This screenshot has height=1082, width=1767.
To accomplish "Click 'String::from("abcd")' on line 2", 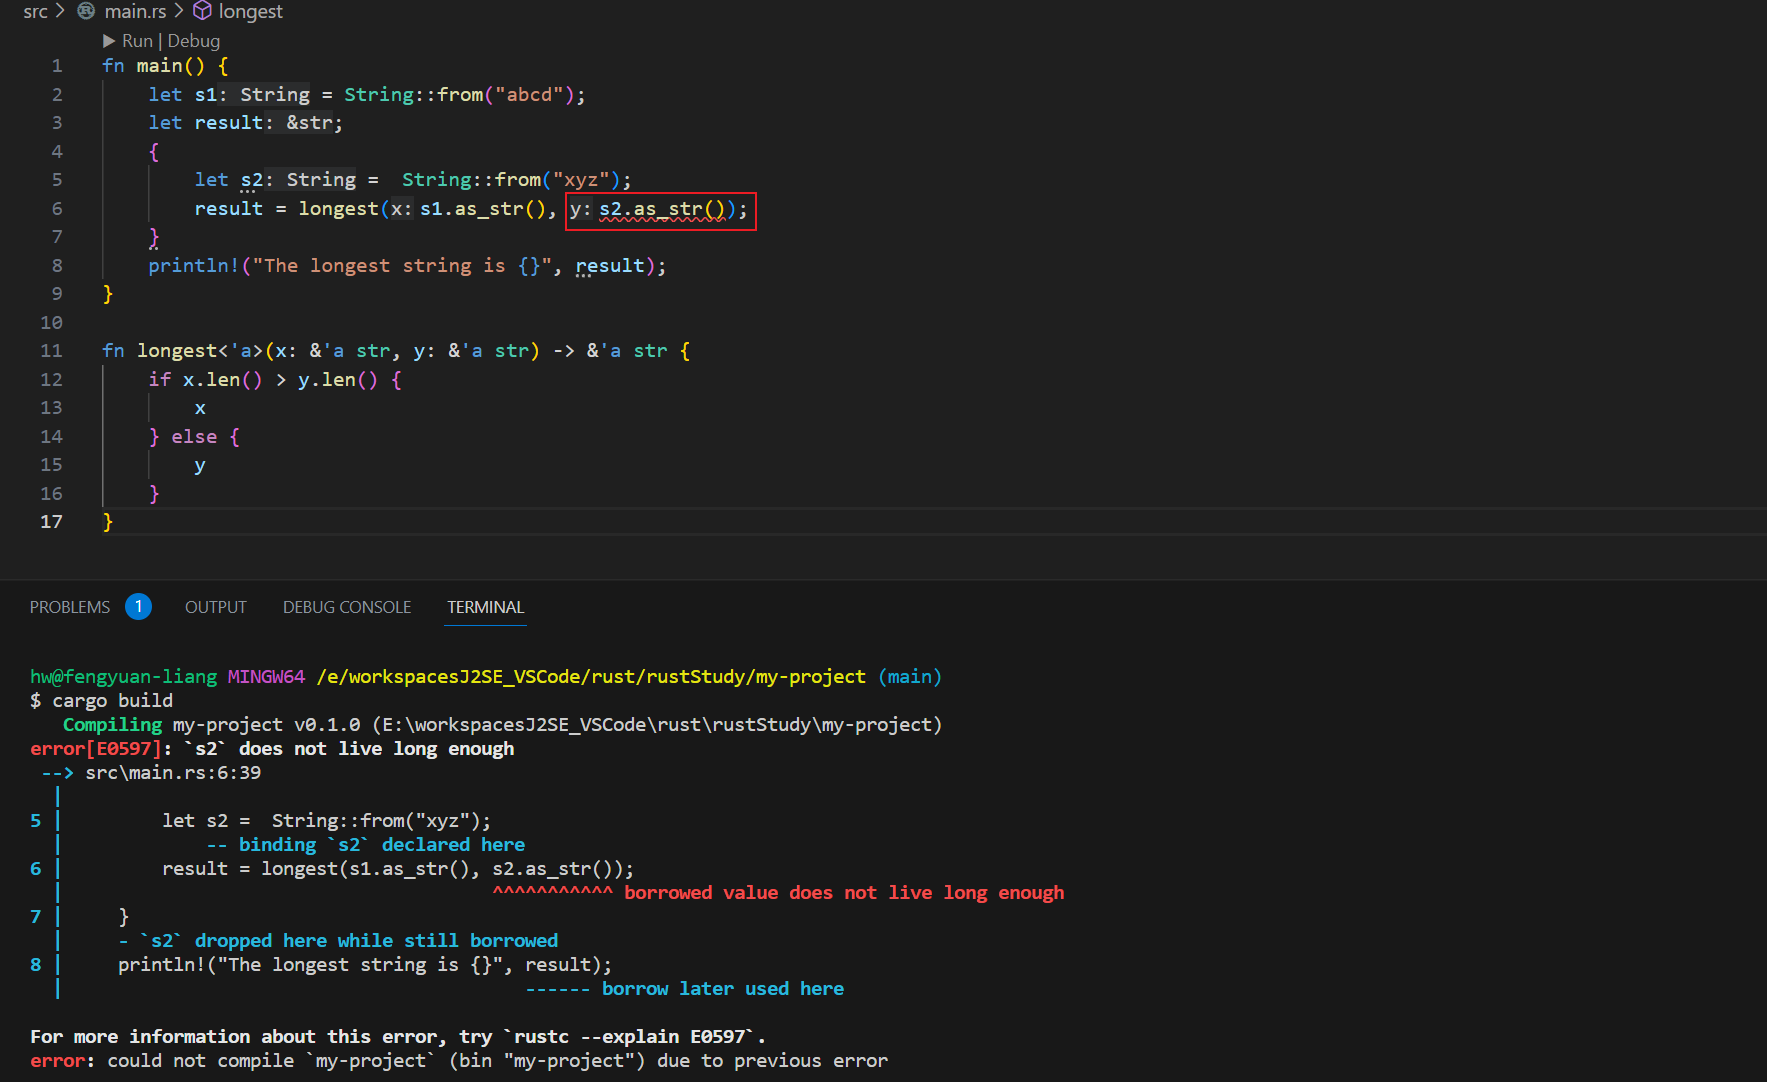I will 458,95.
